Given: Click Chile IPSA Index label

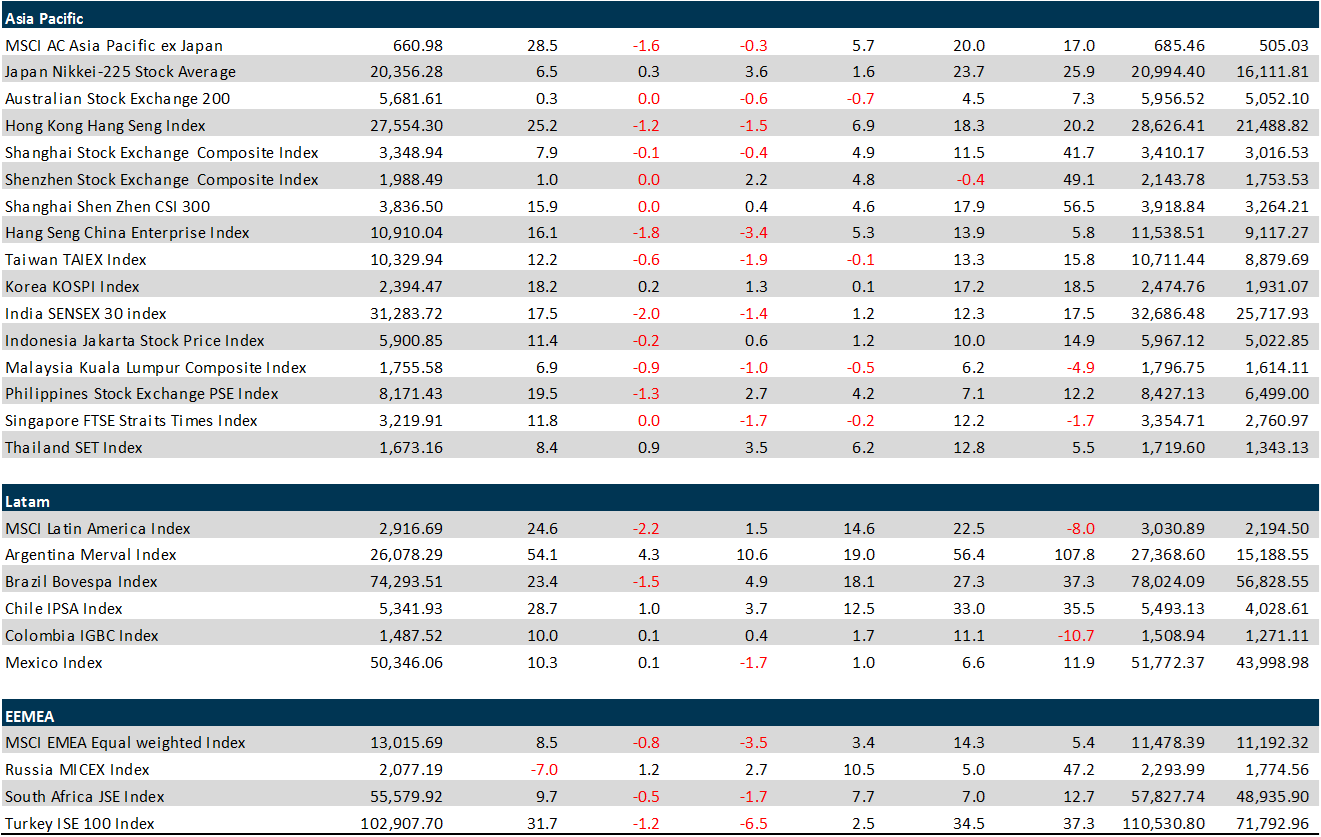Looking at the screenshot, I should [x=64, y=609].
